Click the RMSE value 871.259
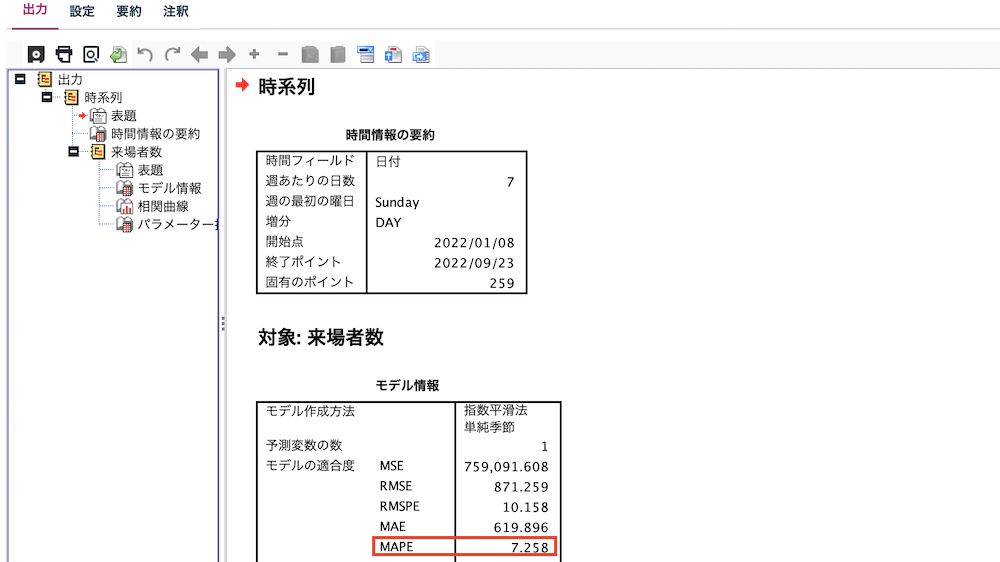 point(521,487)
